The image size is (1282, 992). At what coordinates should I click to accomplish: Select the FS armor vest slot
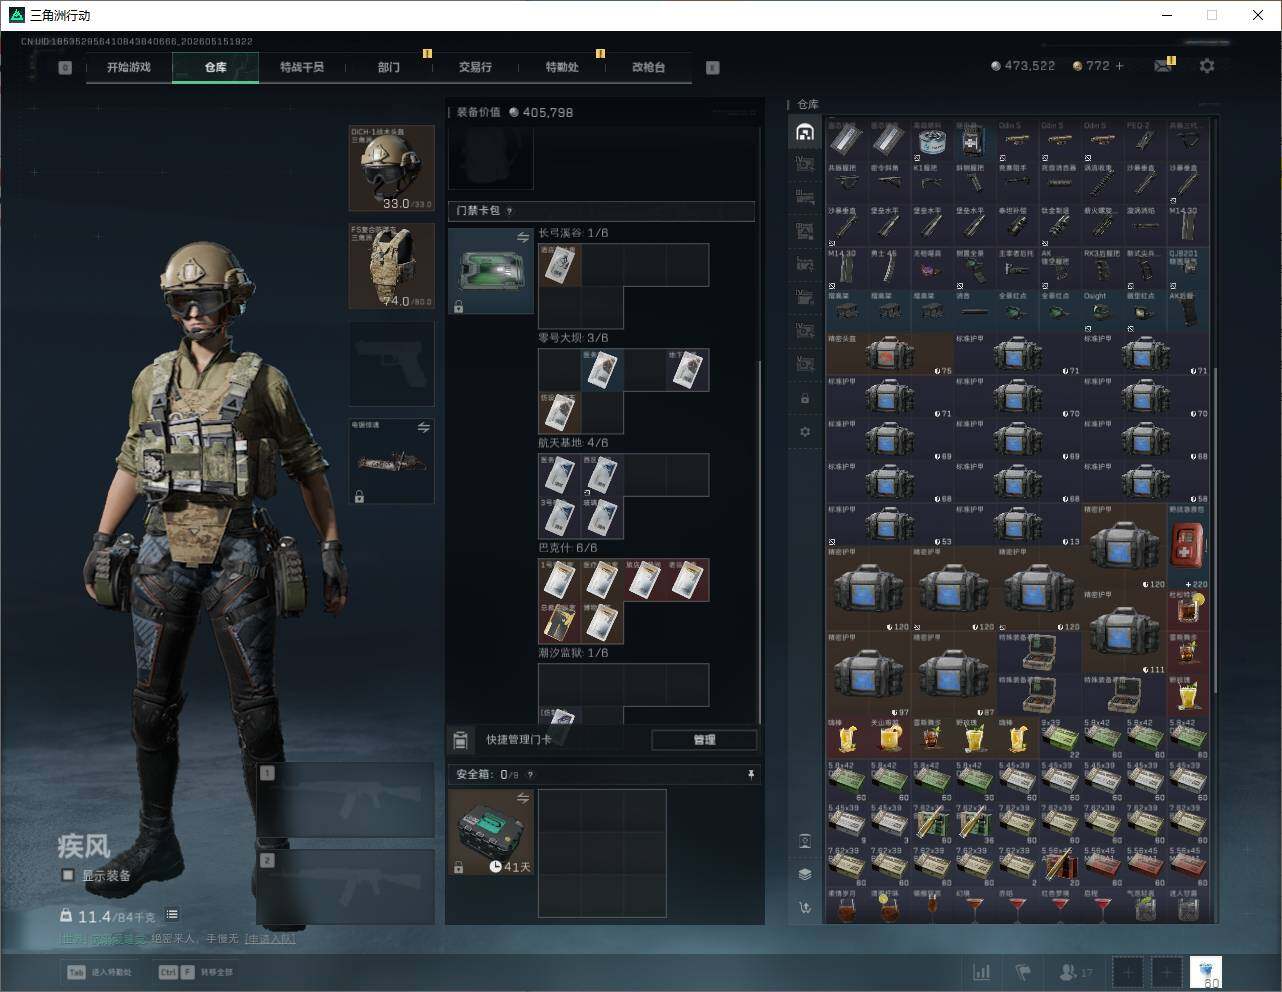[x=391, y=265]
